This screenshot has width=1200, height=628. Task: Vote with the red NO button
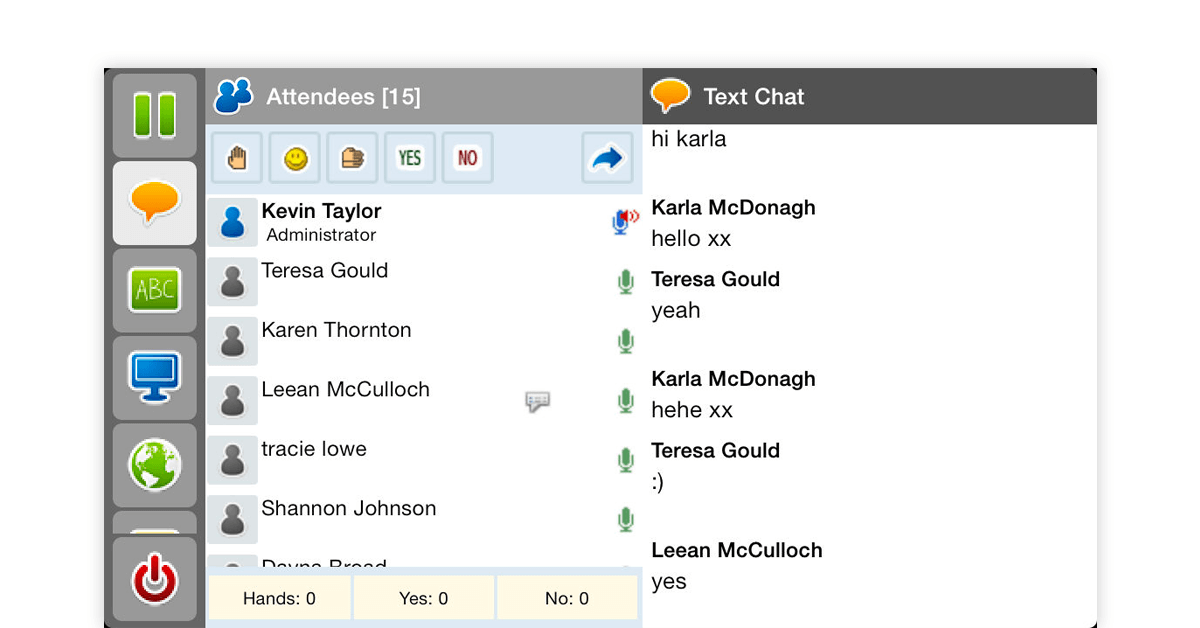point(467,158)
